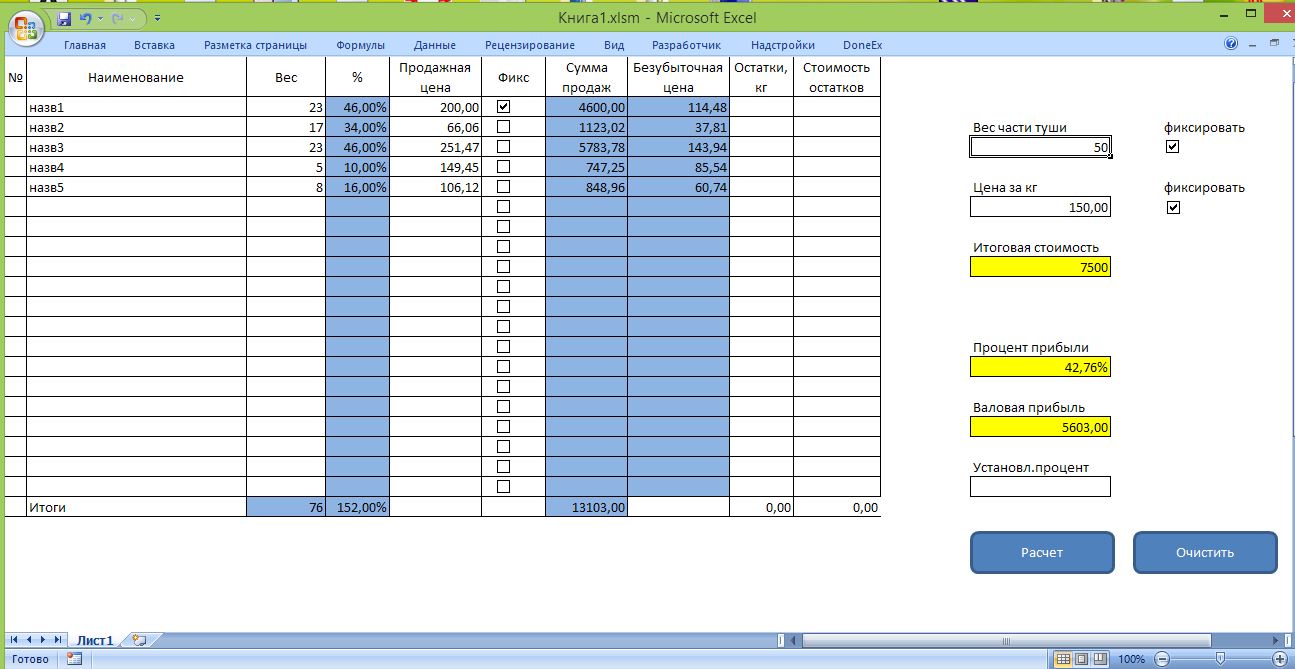
Task: Click the Цена за кг value field
Action: (1041, 207)
